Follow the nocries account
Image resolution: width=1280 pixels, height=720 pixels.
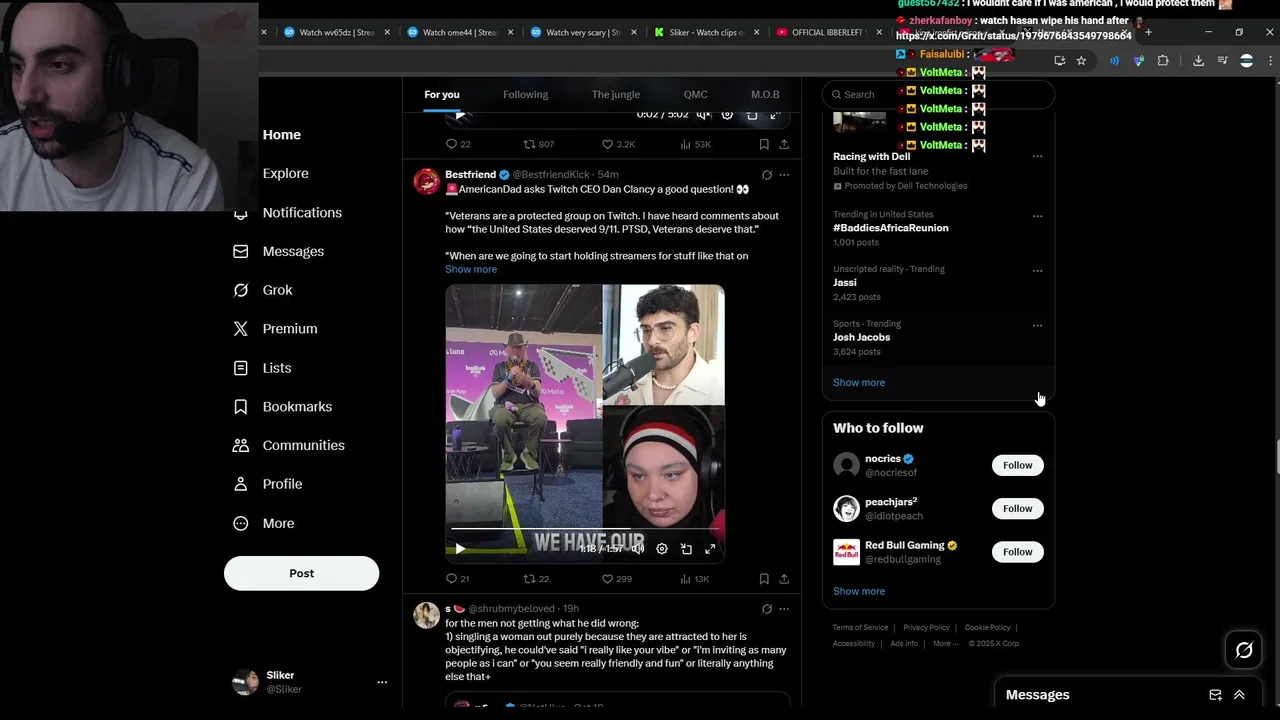[1017, 465]
